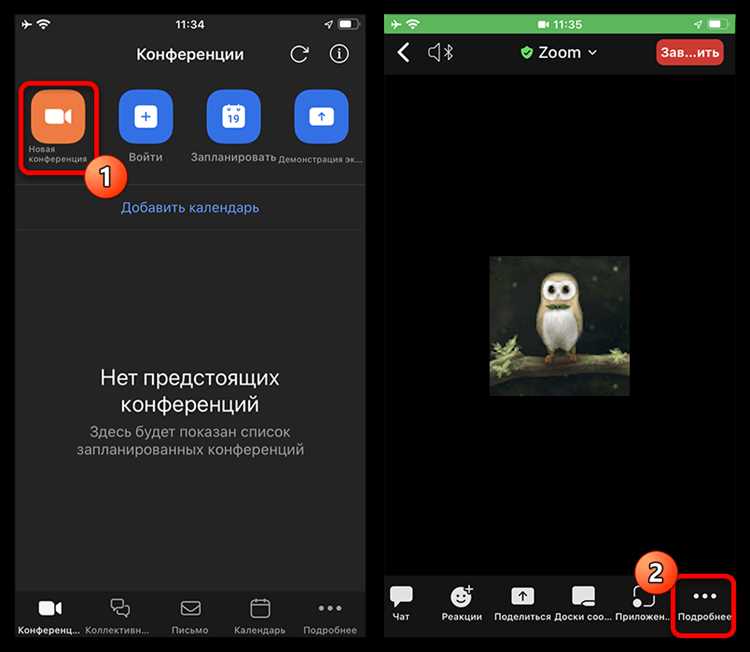Image resolution: width=750 pixels, height=652 pixels.
Task: Tap the green recording status bar
Action: (x=559, y=24)
